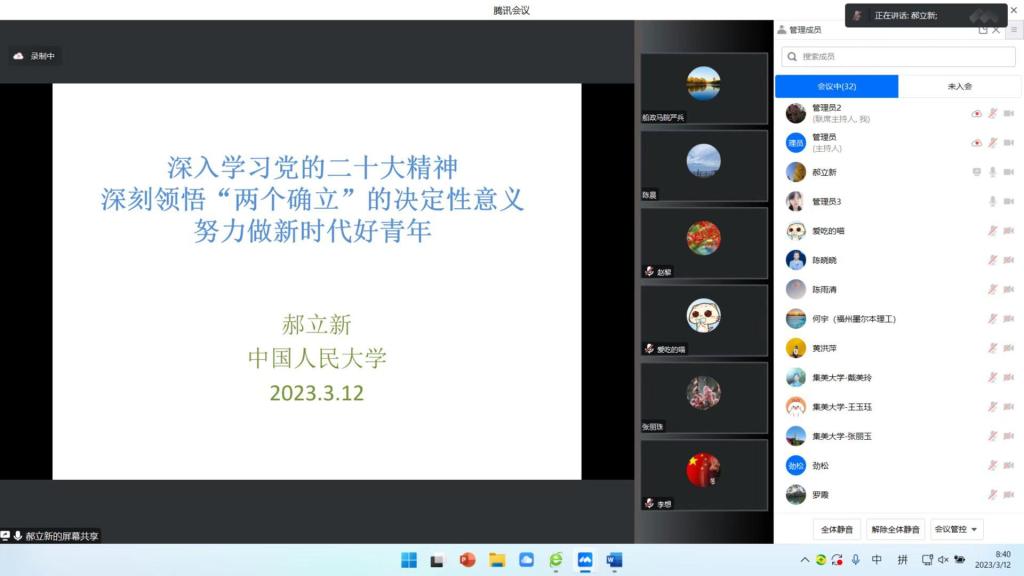1024x576 pixels.
Task: Expand hidden icons chevron in system tray
Action: [803, 562]
